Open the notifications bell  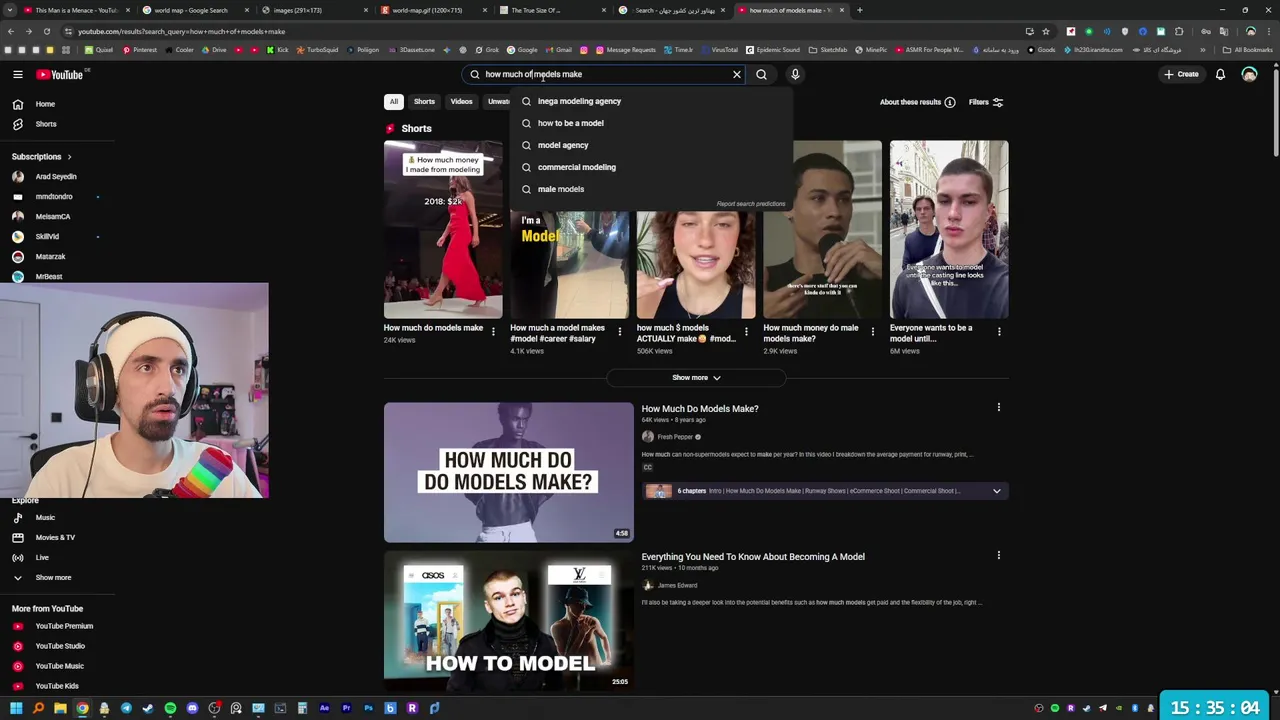click(x=1220, y=74)
